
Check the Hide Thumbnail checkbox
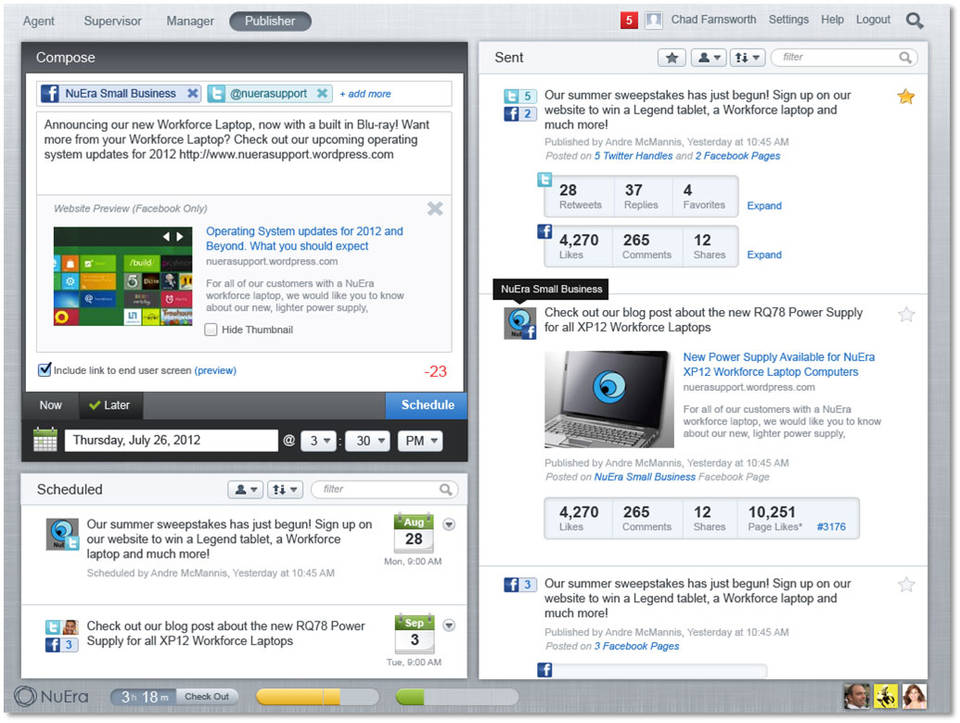211,329
